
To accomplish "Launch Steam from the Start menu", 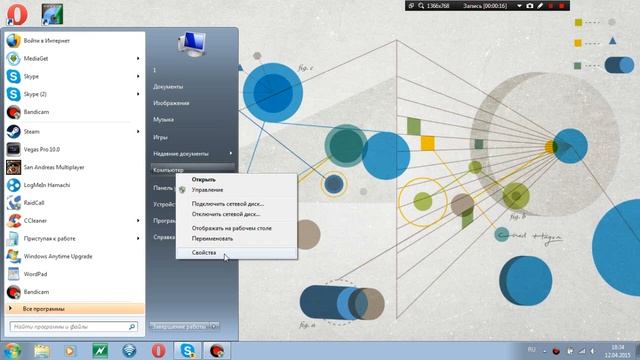I will point(74,131).
